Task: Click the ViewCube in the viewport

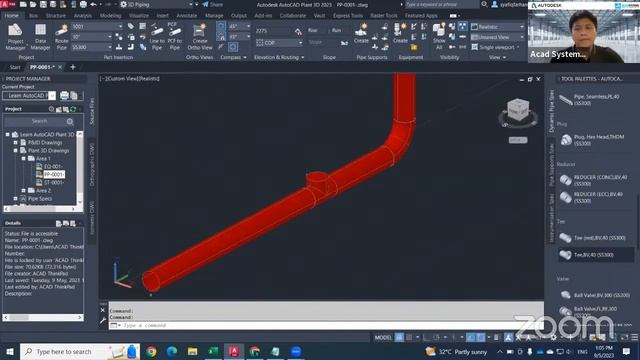Action: pyautogui.click(x=518, y=110)
